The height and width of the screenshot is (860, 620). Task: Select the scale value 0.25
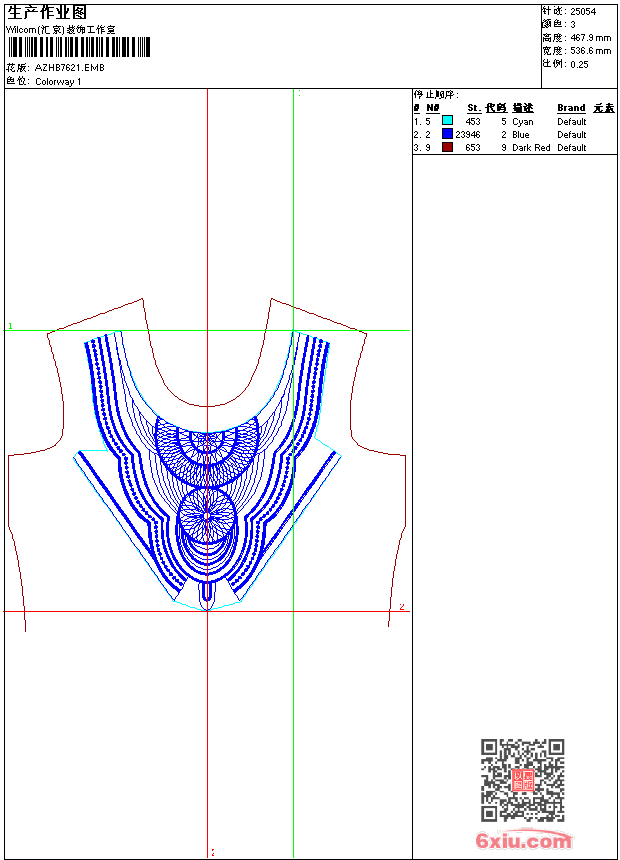tap(579, 65)
